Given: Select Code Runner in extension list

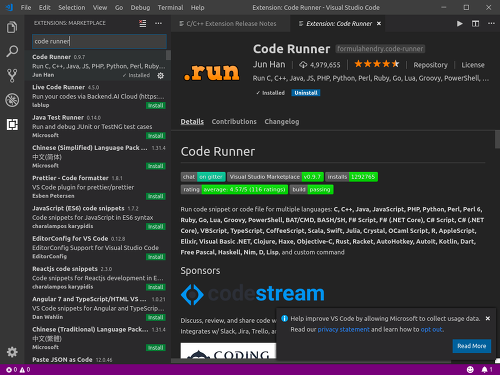Looking at the screenshot, I should (x=98, y=65).
